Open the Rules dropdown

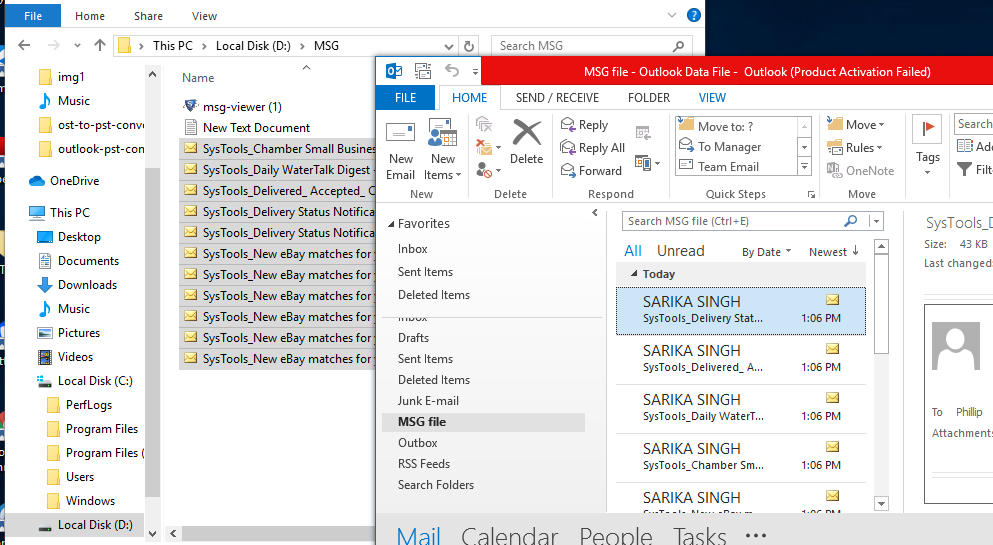click(x=854, y=147)
